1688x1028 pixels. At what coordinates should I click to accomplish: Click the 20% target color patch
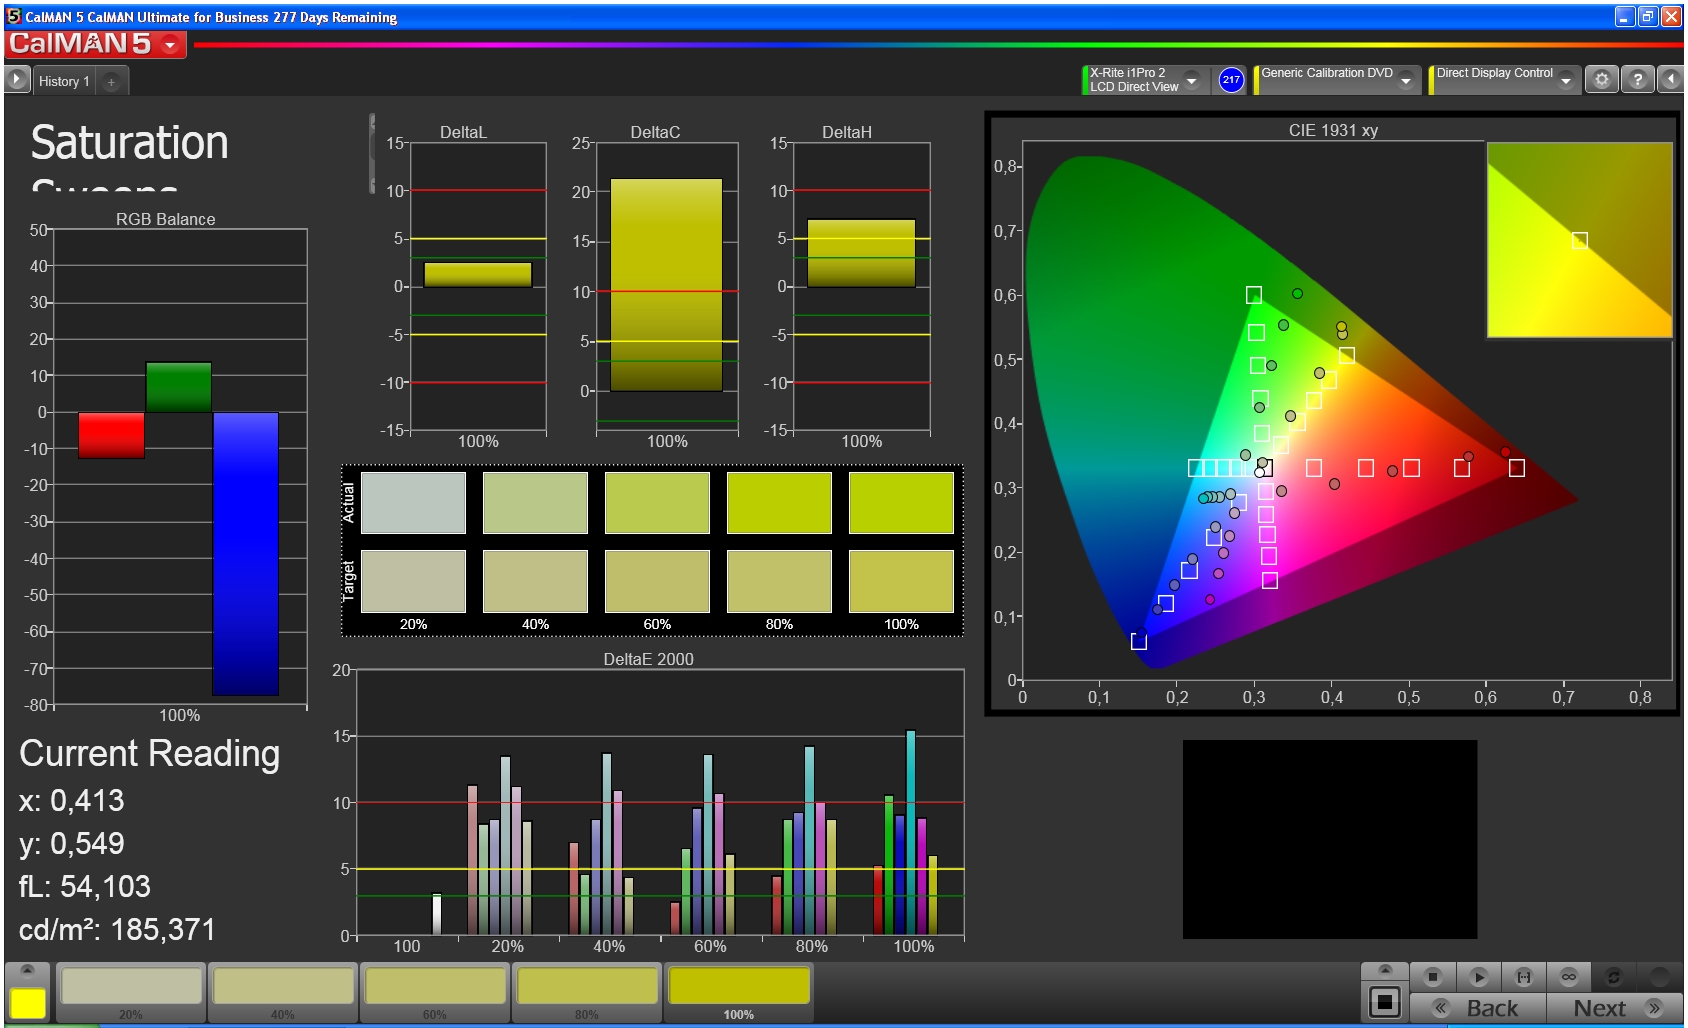click(413, 581)
